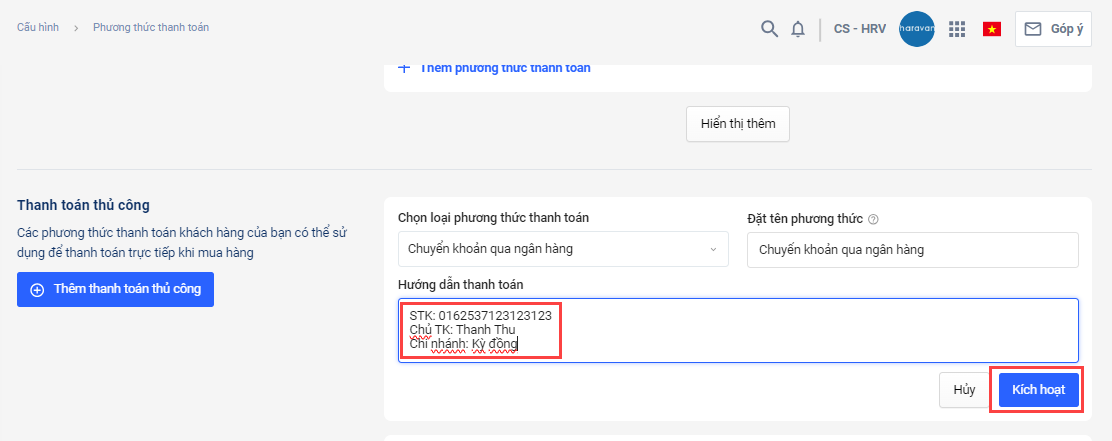This screenshot has height=441, width=1112.
Task: Click the Kích hoạt button
Action: pyautogui.click(x=1038, y=390)
